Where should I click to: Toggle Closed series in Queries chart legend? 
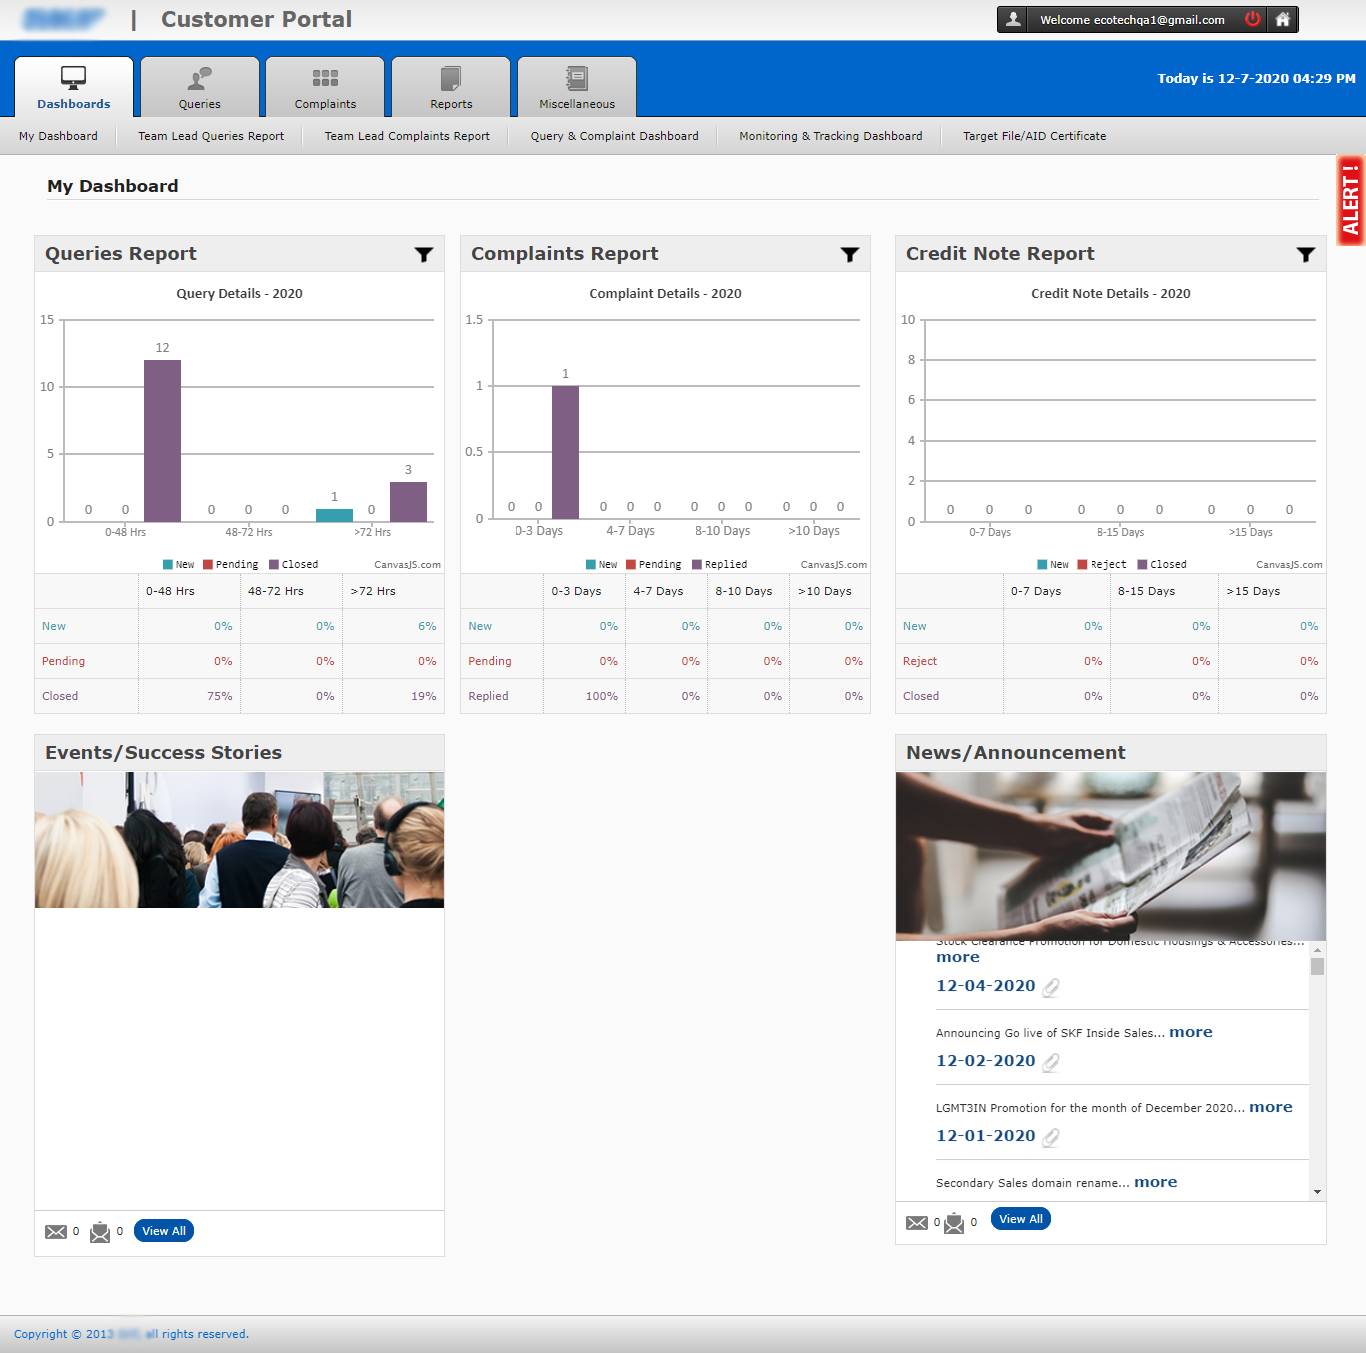294,565
